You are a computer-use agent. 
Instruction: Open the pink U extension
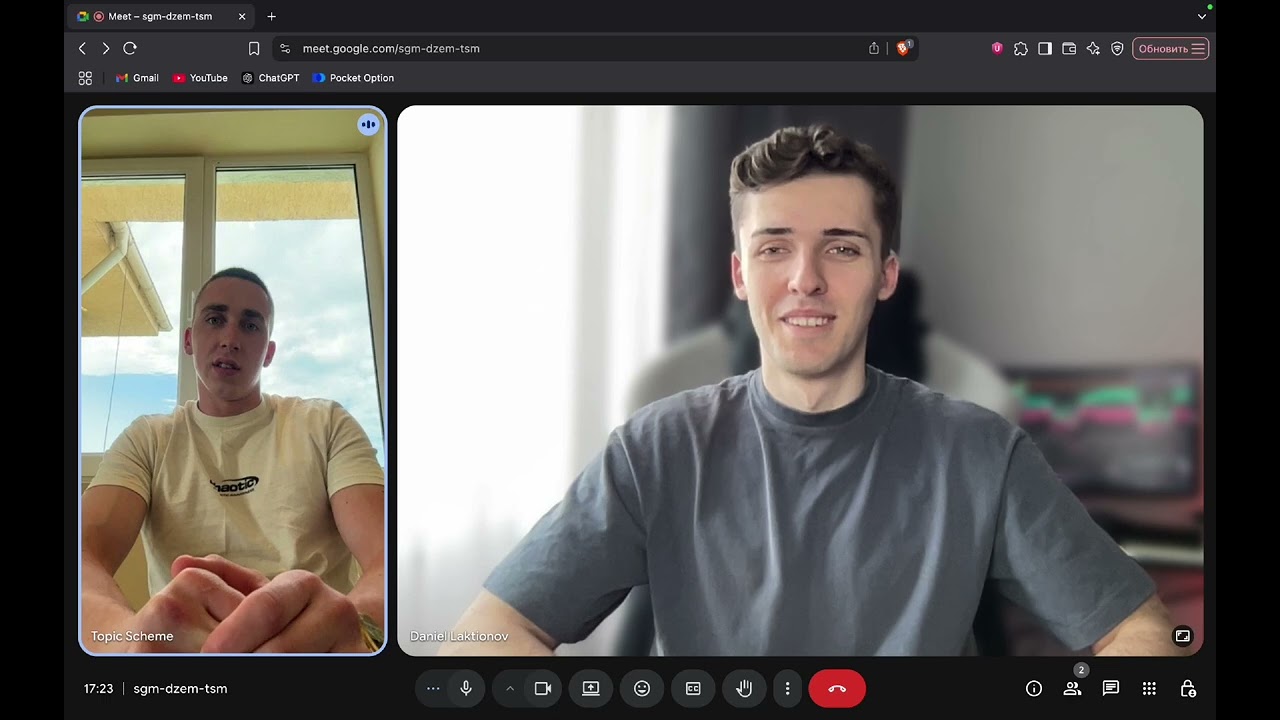point(997,48)
